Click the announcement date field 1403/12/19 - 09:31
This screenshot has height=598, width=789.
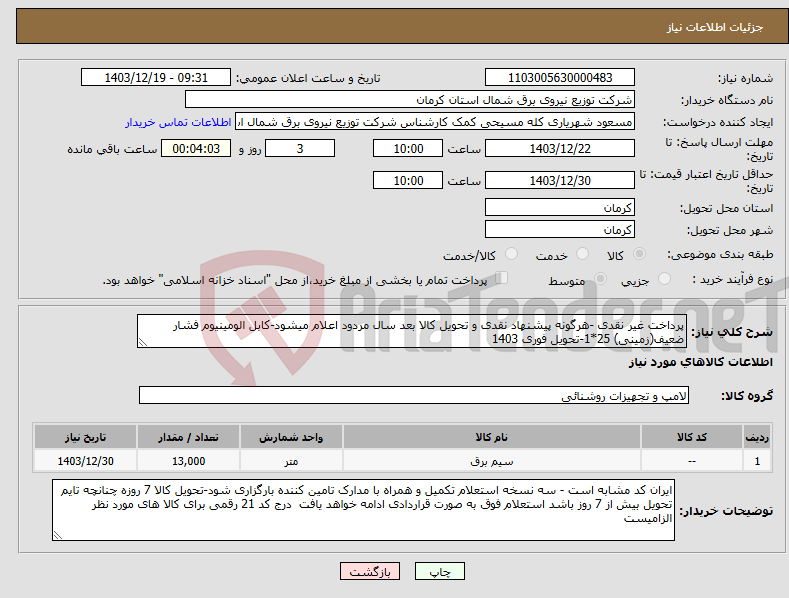click(155, 78)
